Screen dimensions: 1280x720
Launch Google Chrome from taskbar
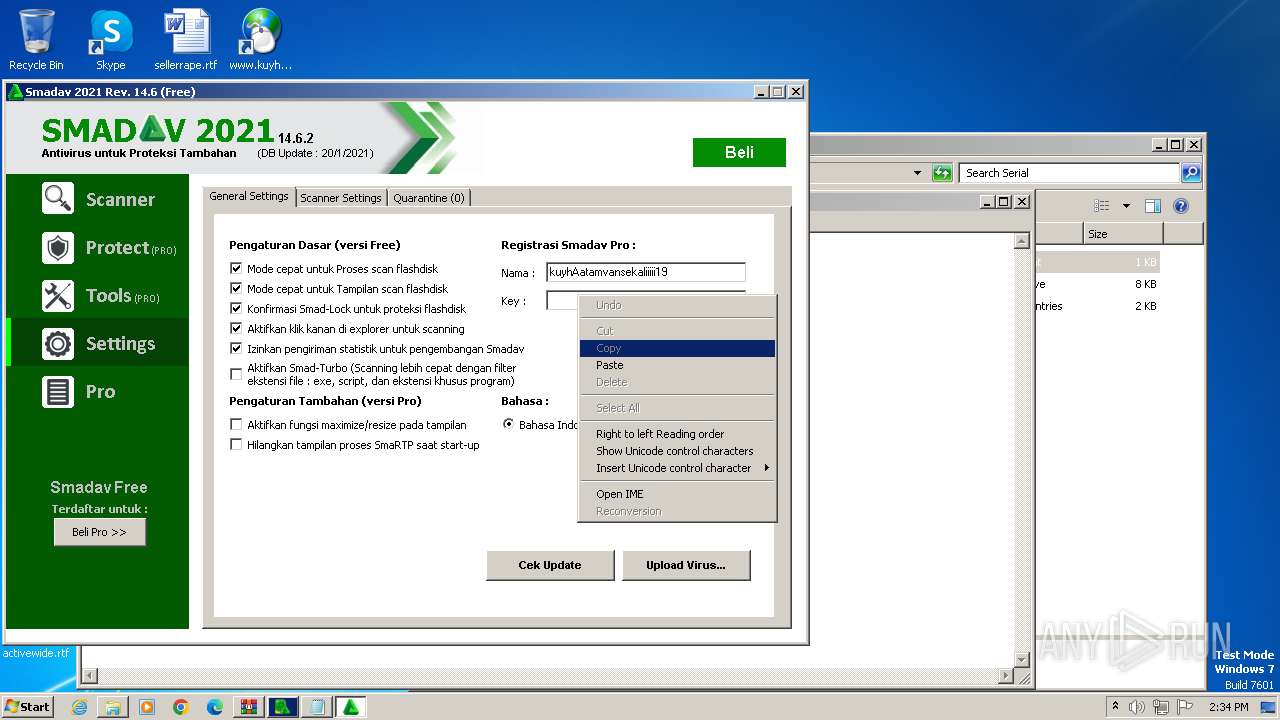pos(181,707)
